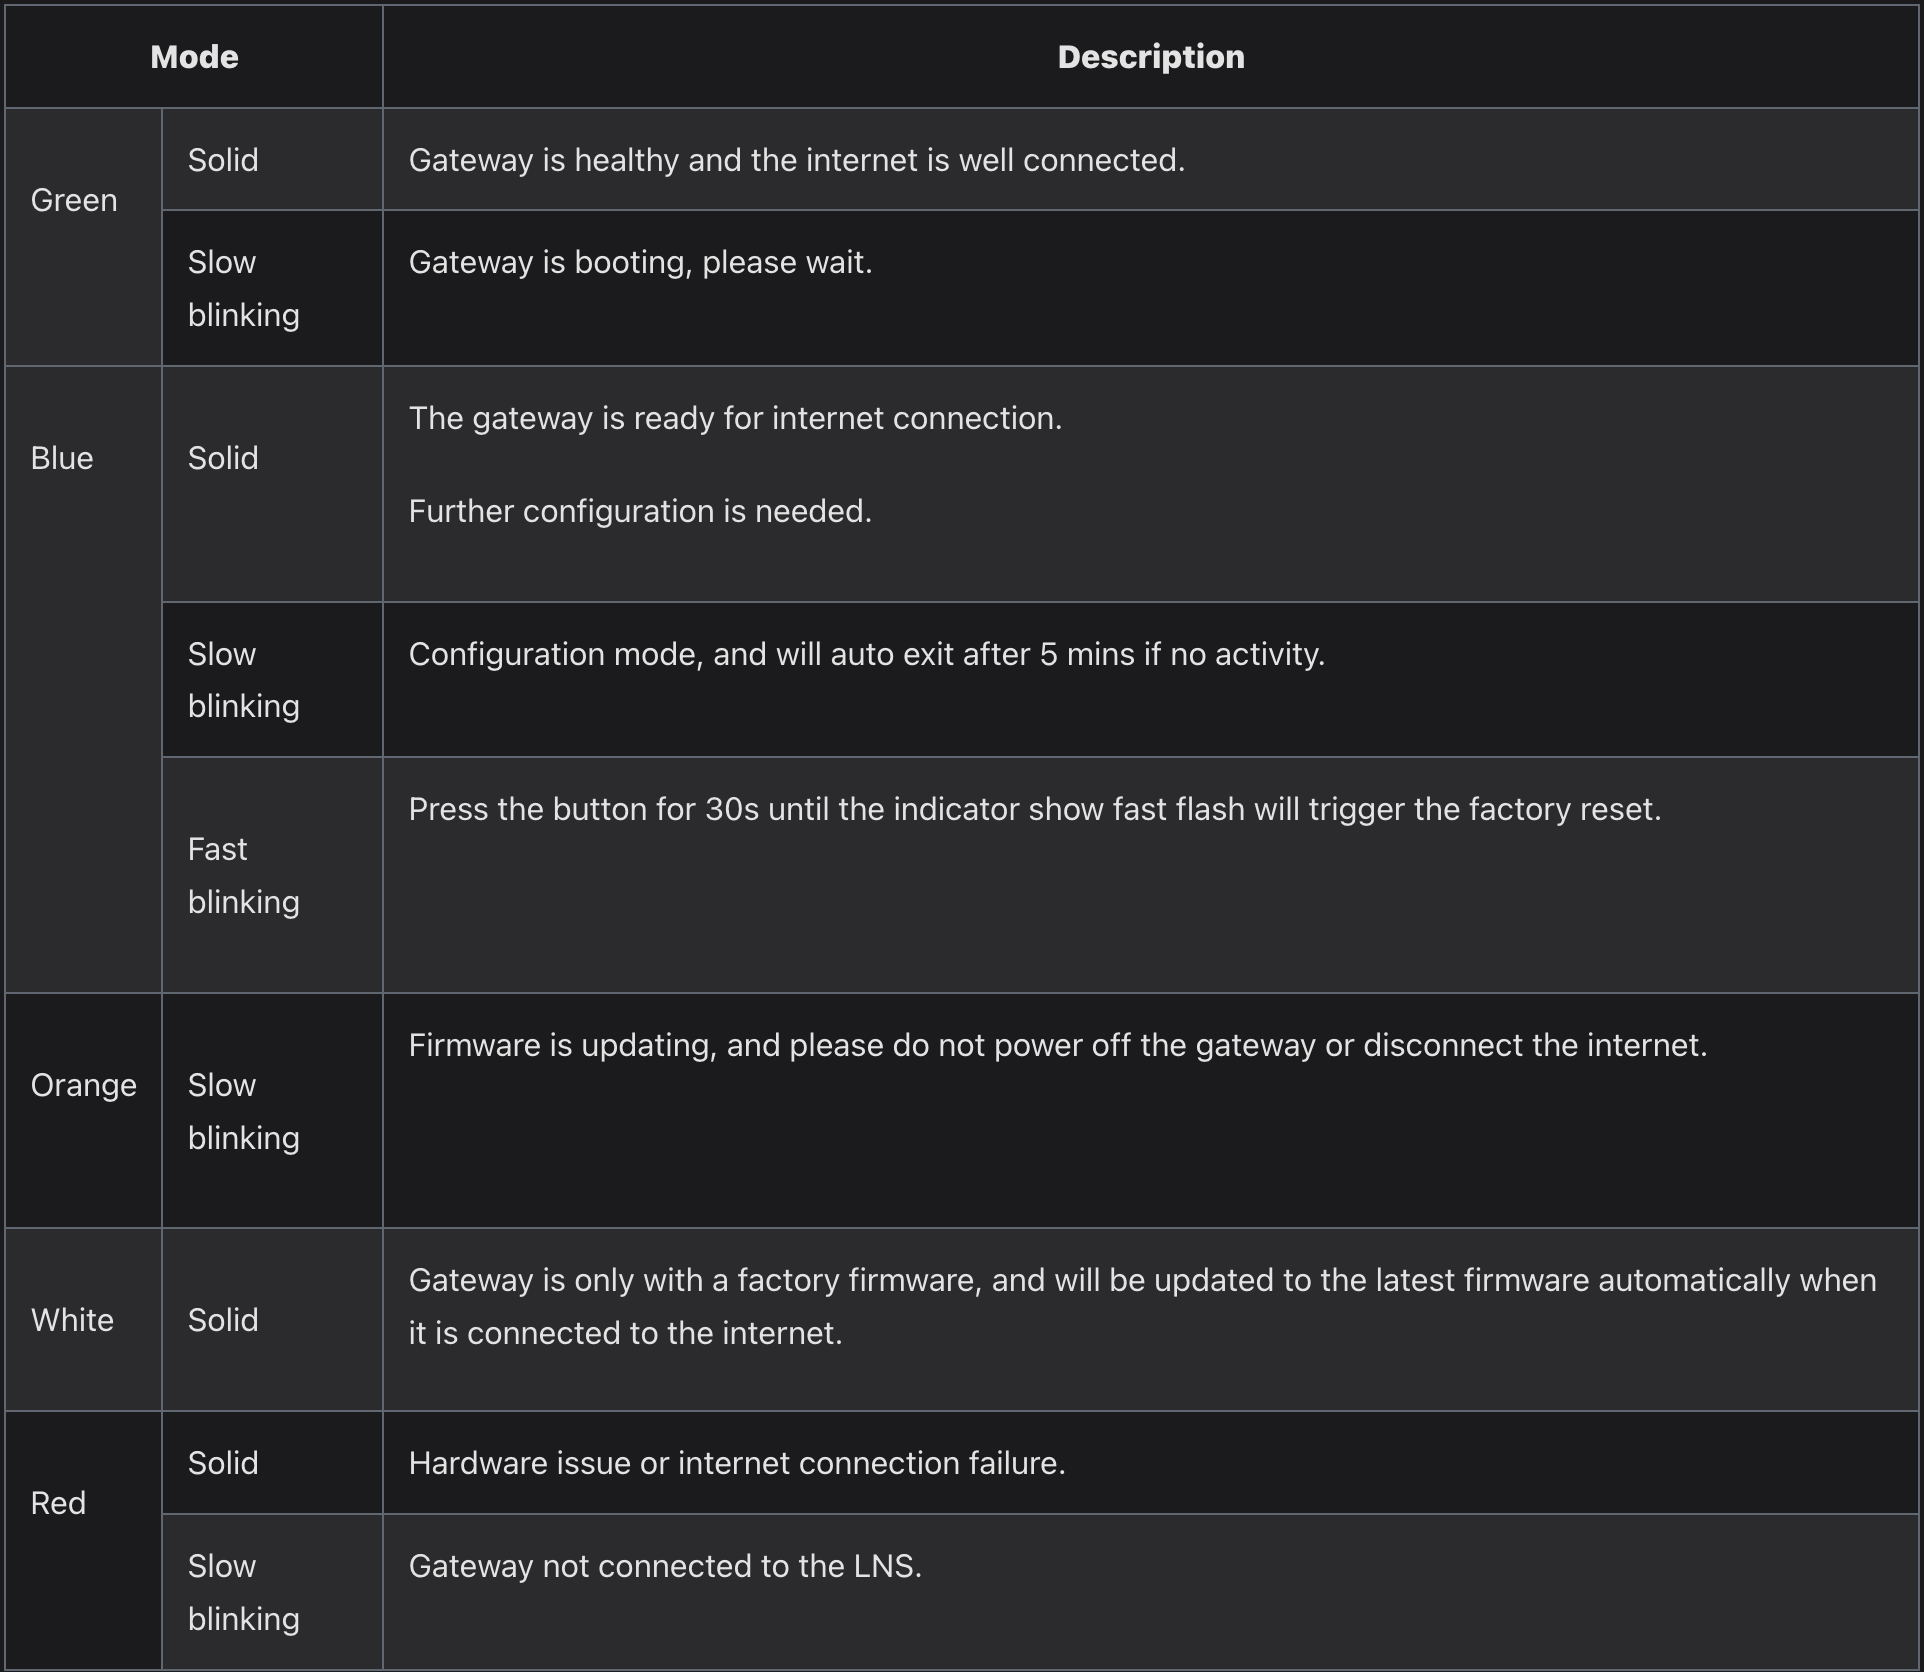Image resolution: width=1924 pixels, height=1672 pixels.
Task: Click Green's Solid mode cell
Action: [273, 160]
